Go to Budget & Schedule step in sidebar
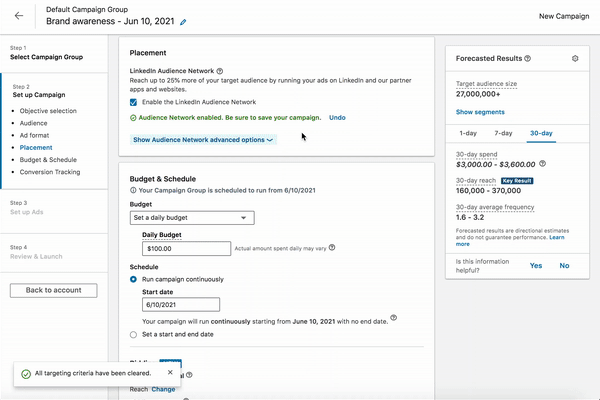The height and width of the screenshot is (400, 600). tap(50, 159)
